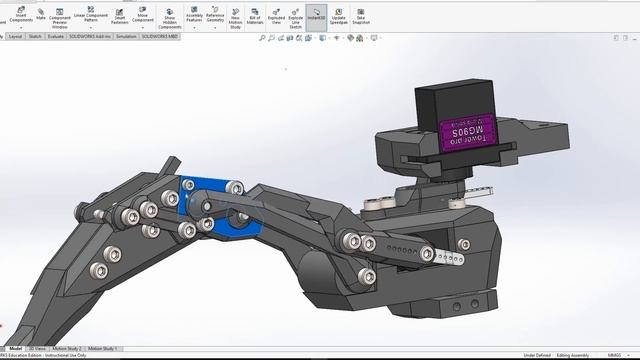Select the Mate tool

pyautogui.click(x=40, y=14)
